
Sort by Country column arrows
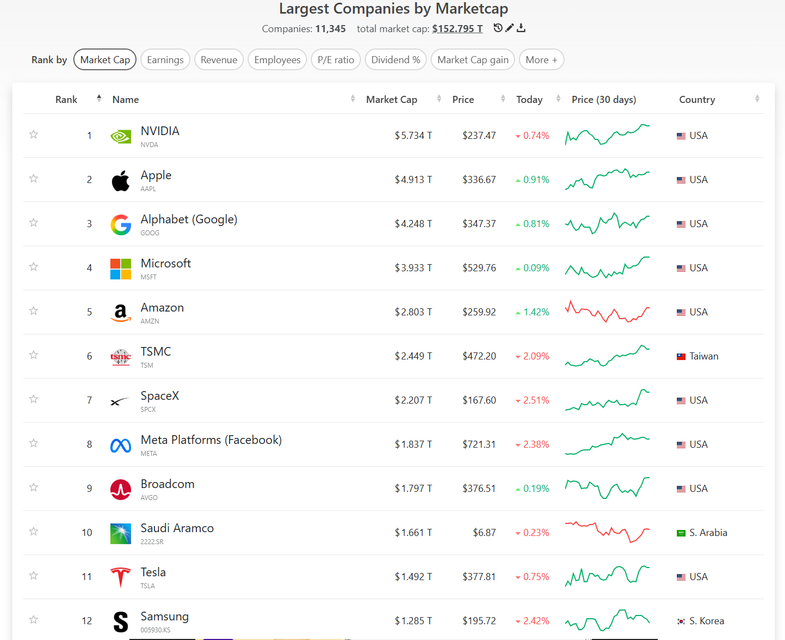pos(757,98)
